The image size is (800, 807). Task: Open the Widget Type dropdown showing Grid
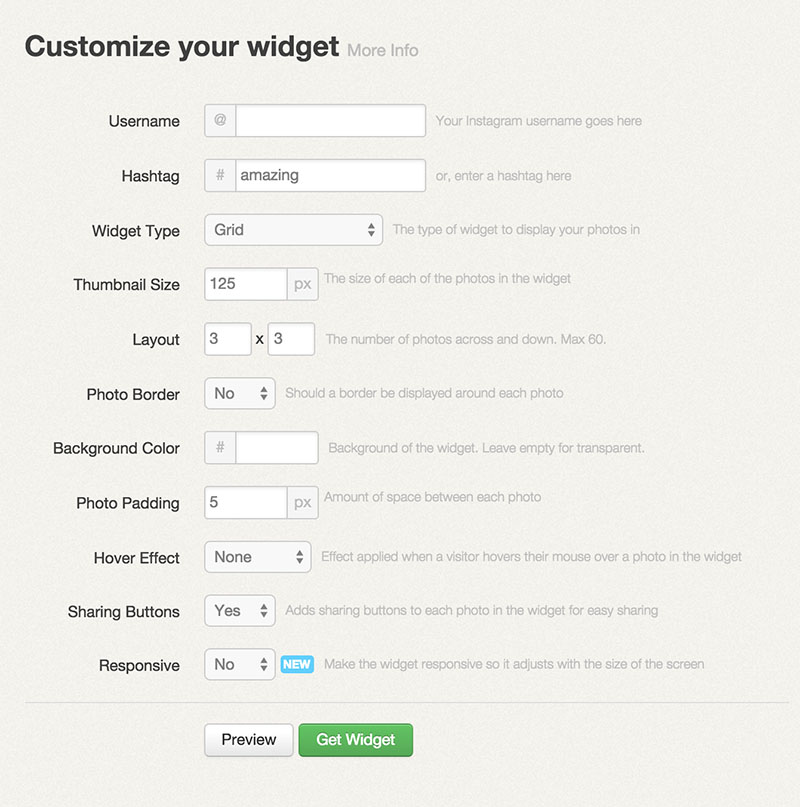(x=293, y=230)
